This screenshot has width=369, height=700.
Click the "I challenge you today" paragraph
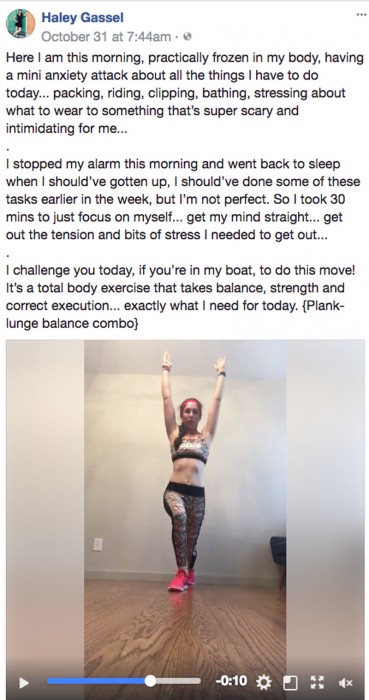(181, 297)
